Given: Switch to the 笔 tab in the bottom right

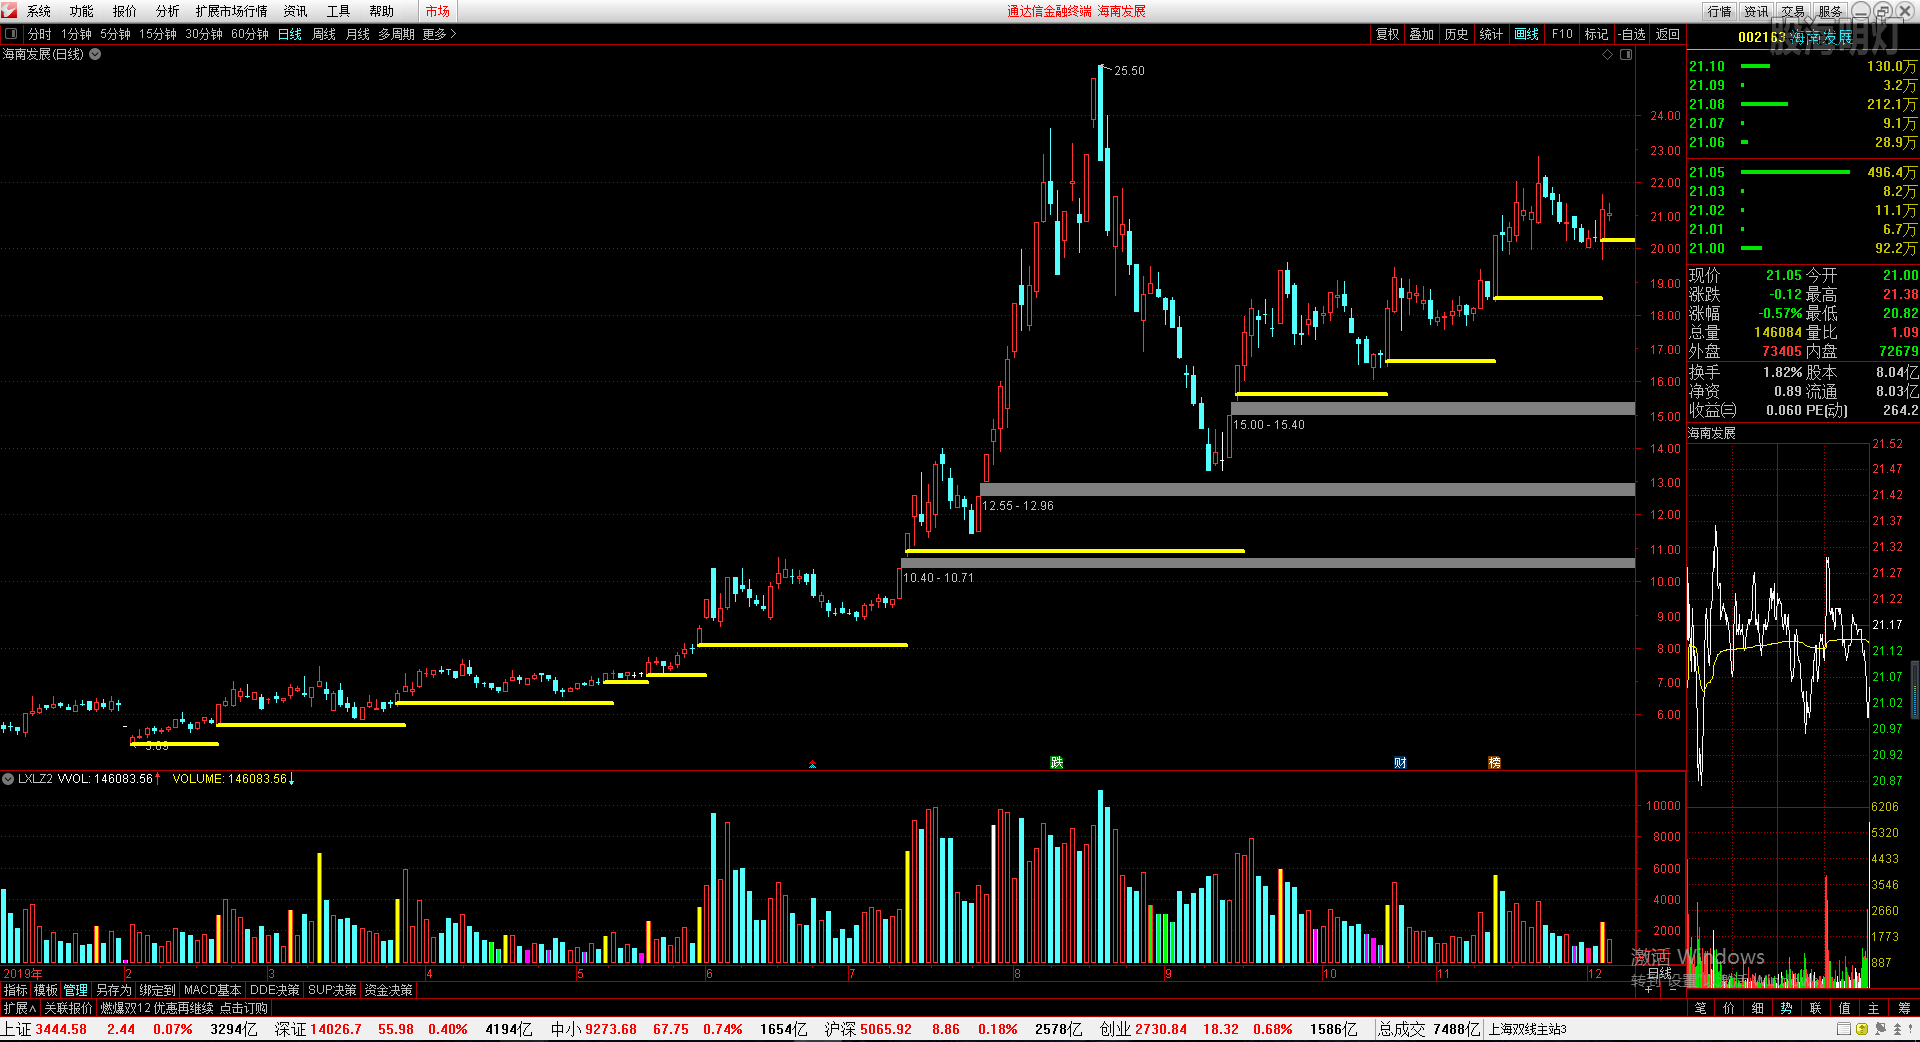Looking at the screenshot, I should tap(1701, 1008).
